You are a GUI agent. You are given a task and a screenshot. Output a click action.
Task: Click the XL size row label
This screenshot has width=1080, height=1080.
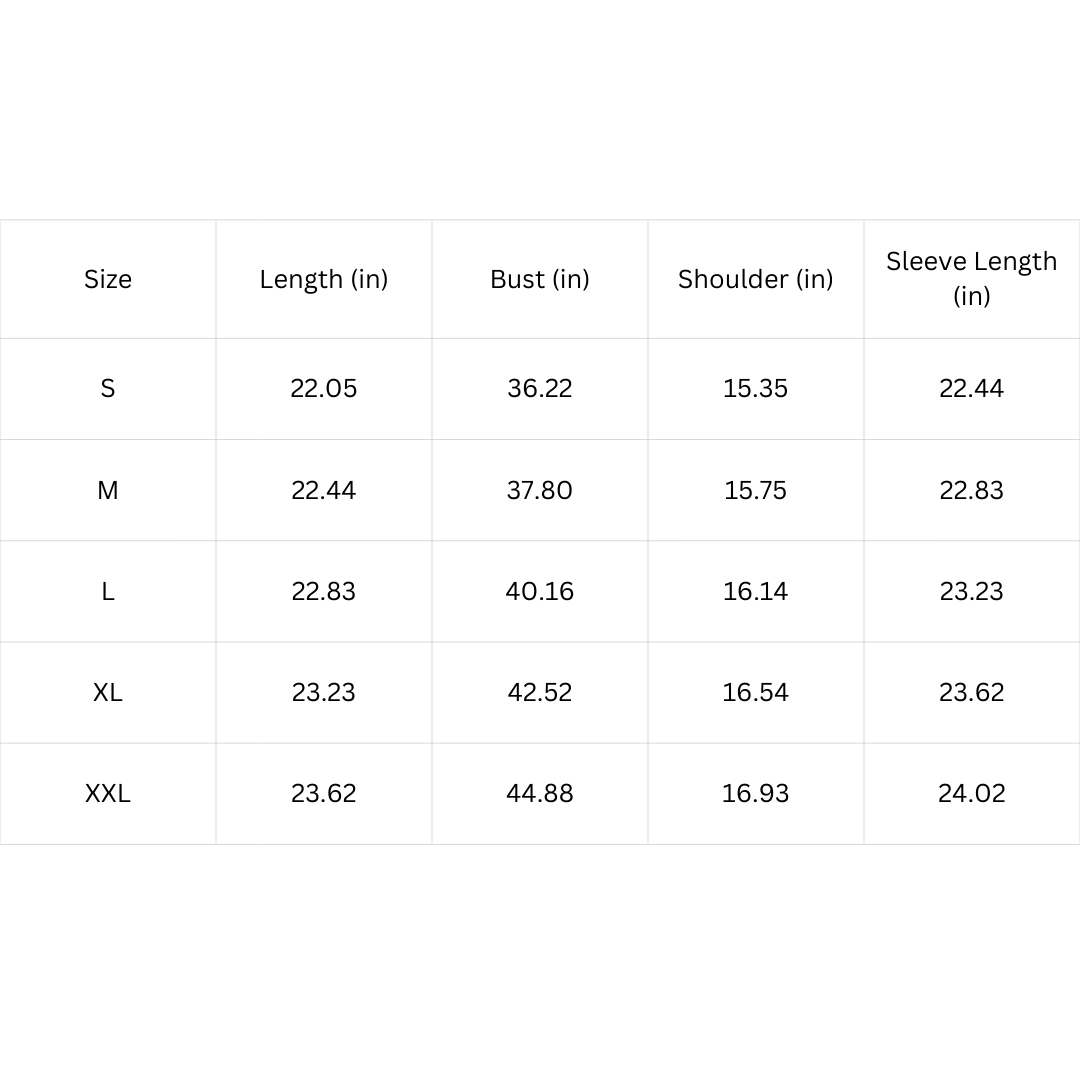tap(108, 692)
